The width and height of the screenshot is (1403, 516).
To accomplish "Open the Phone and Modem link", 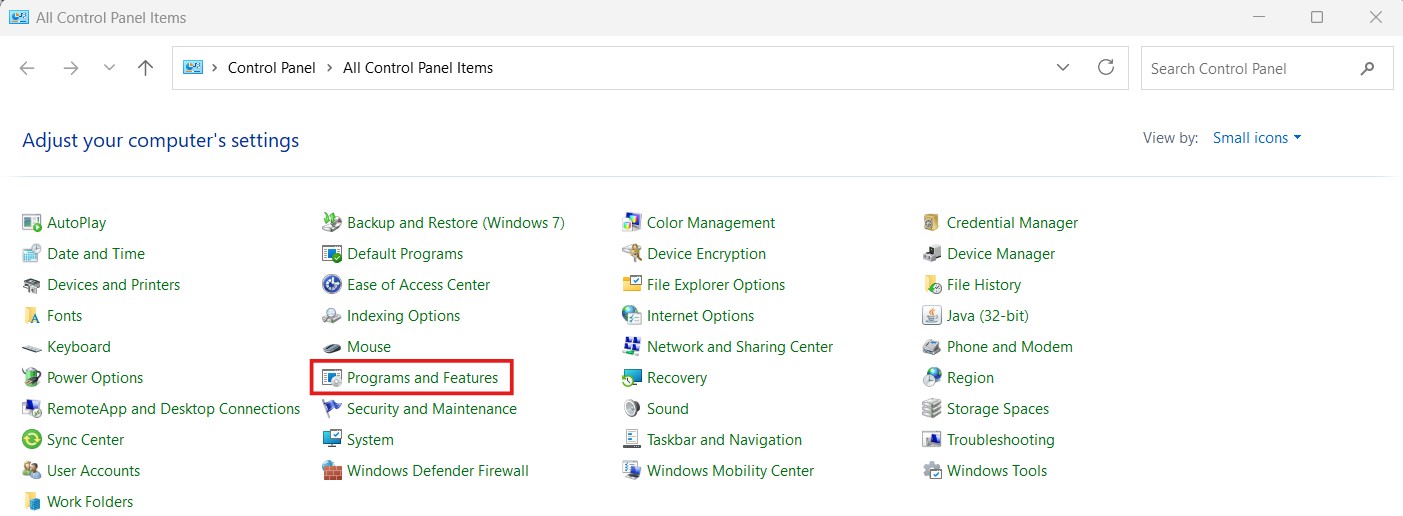I will point(1010,347).
